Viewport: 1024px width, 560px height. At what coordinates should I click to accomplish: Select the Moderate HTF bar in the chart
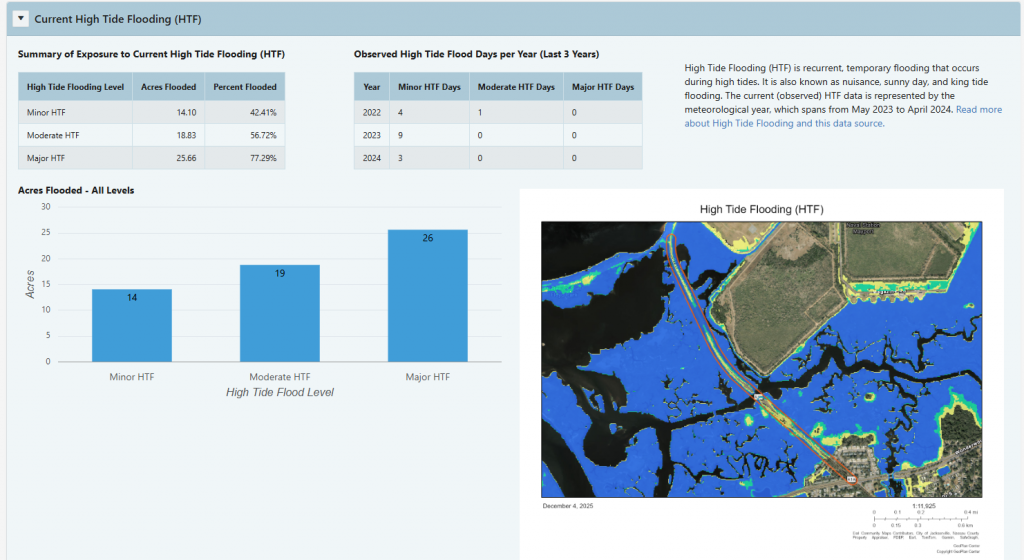tap(279, 314)
